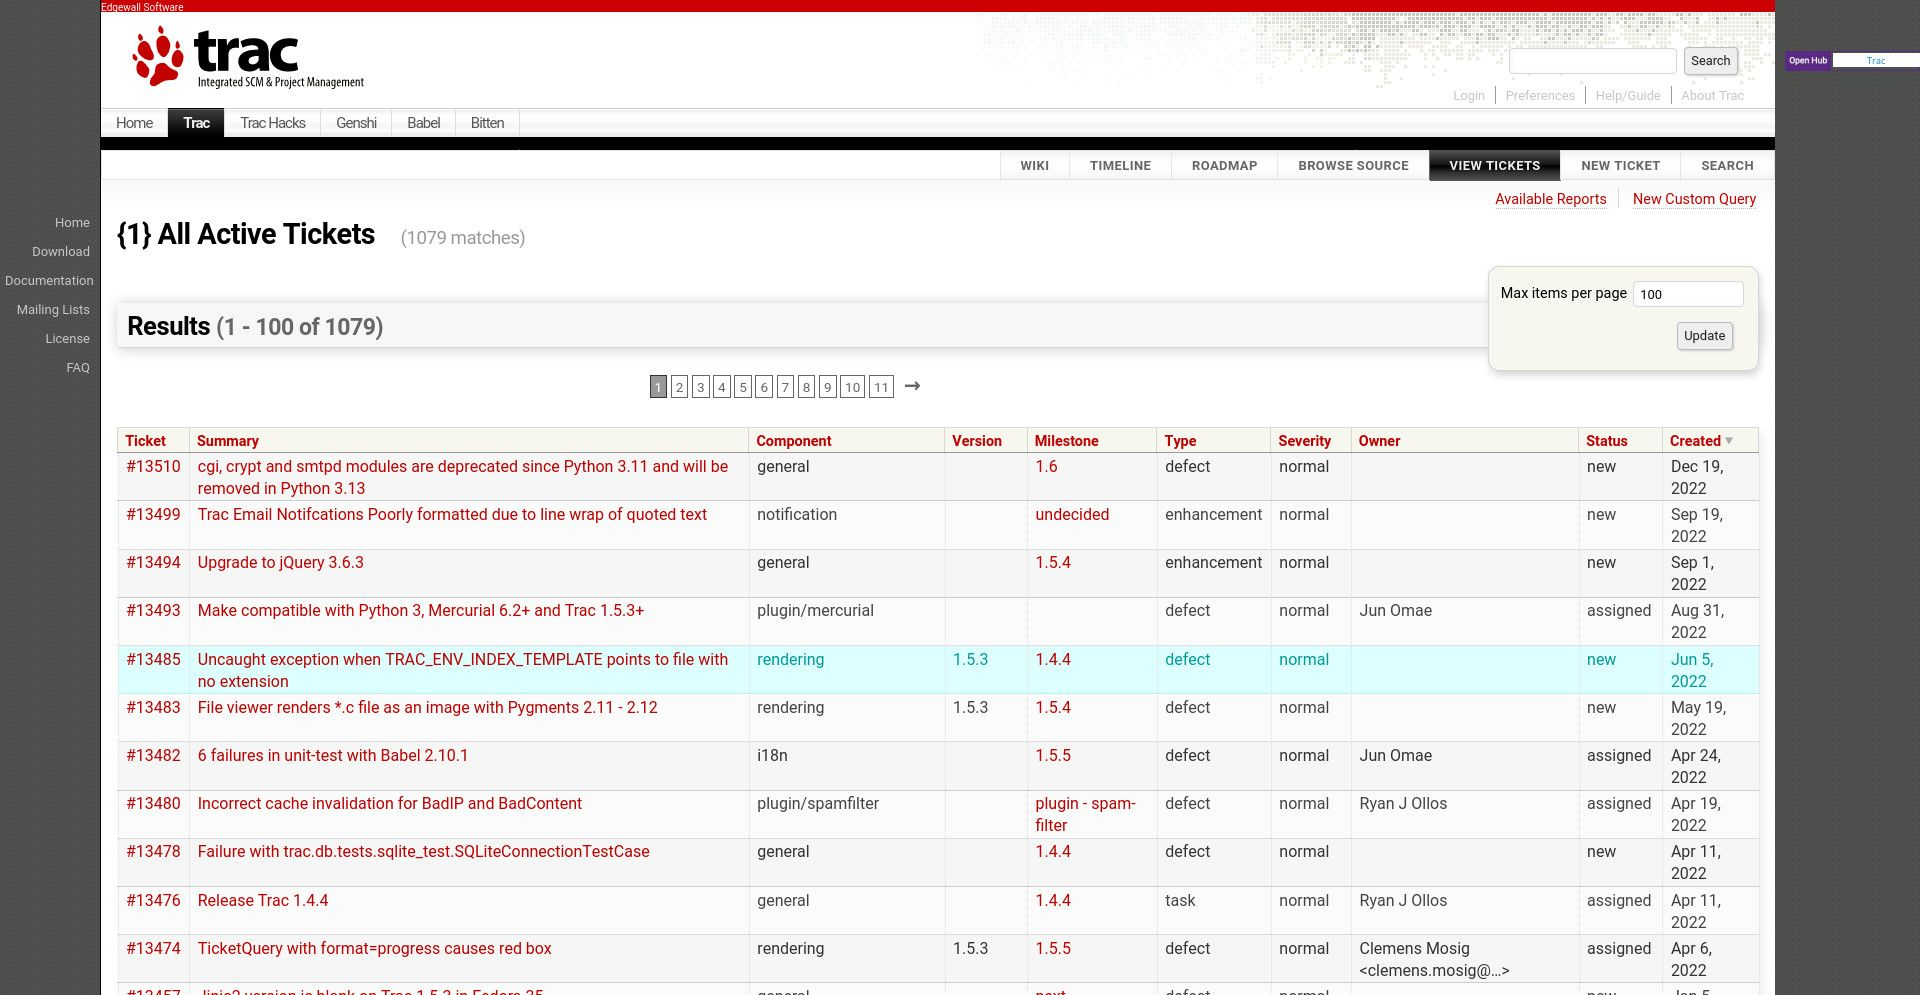
Task: Sort the table by Component header
Action: [x=793, y=441]
